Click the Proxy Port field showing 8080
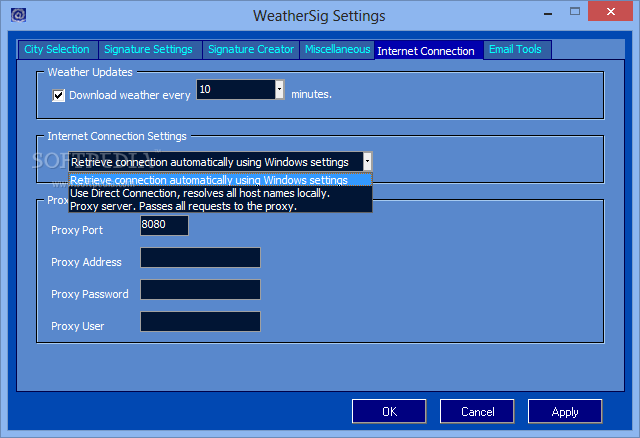 point(164,225)
